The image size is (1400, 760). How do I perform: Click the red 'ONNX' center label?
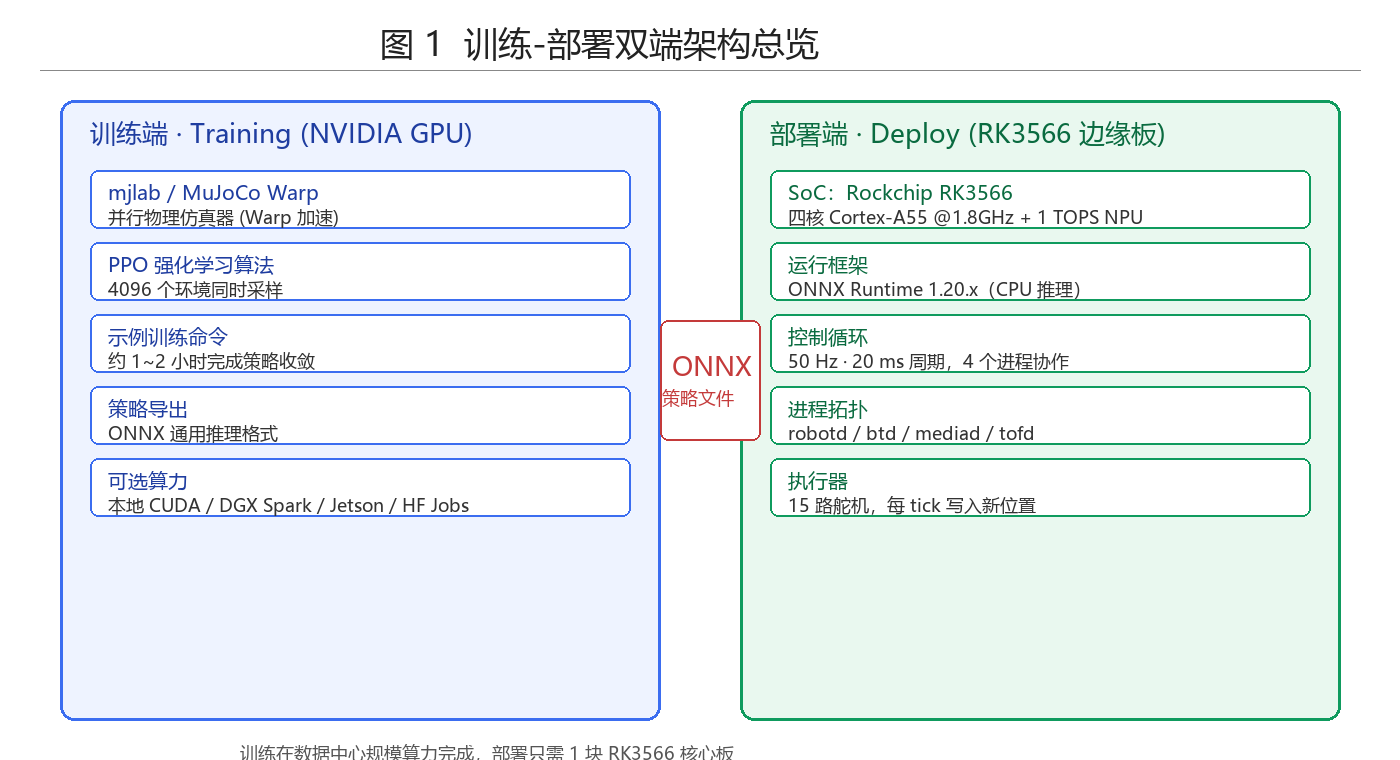(712, 366)
